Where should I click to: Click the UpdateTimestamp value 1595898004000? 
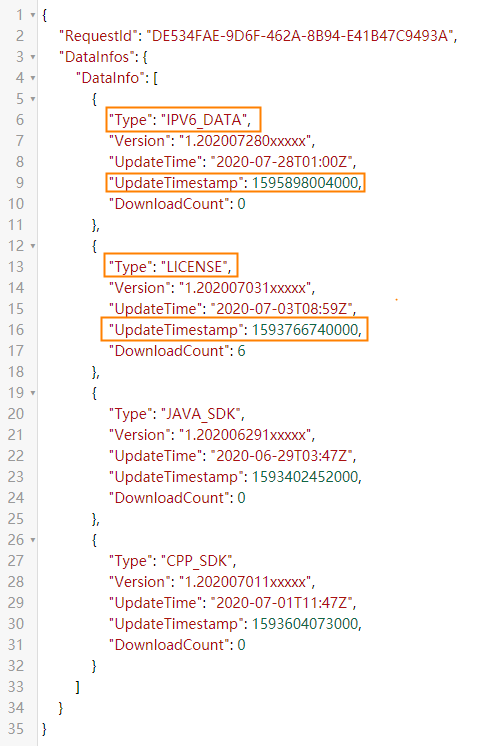coord(305,183)
